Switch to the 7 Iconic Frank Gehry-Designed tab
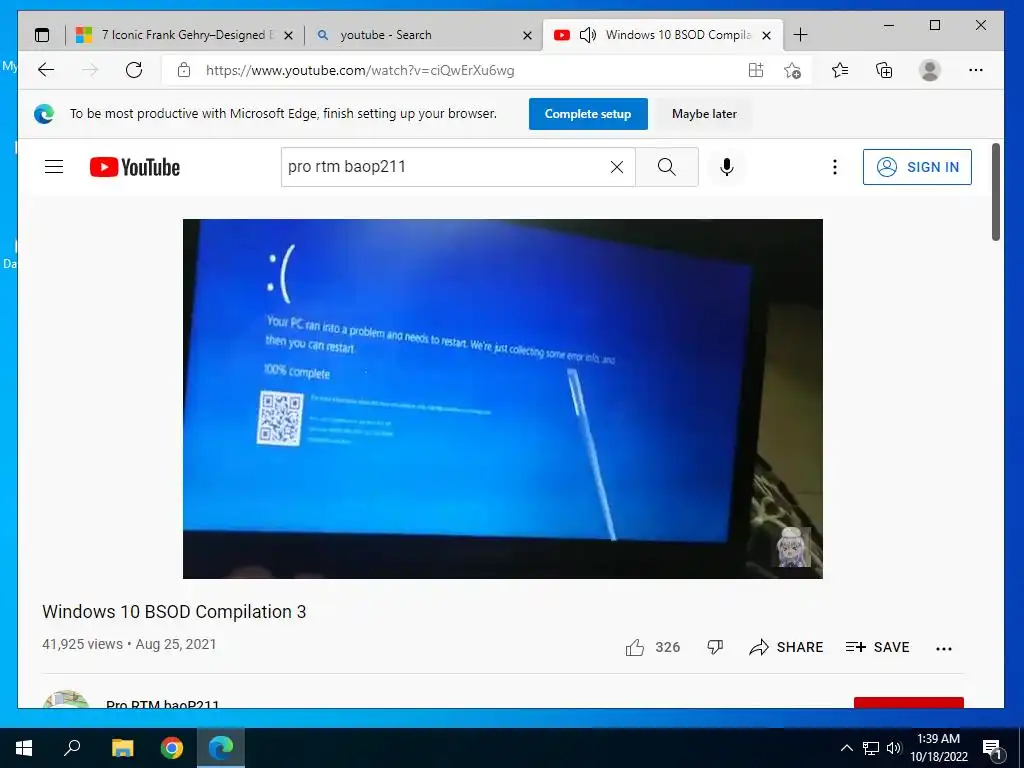Image resolution: width=1024 pixels, height=768 pixels. [185, 35]
